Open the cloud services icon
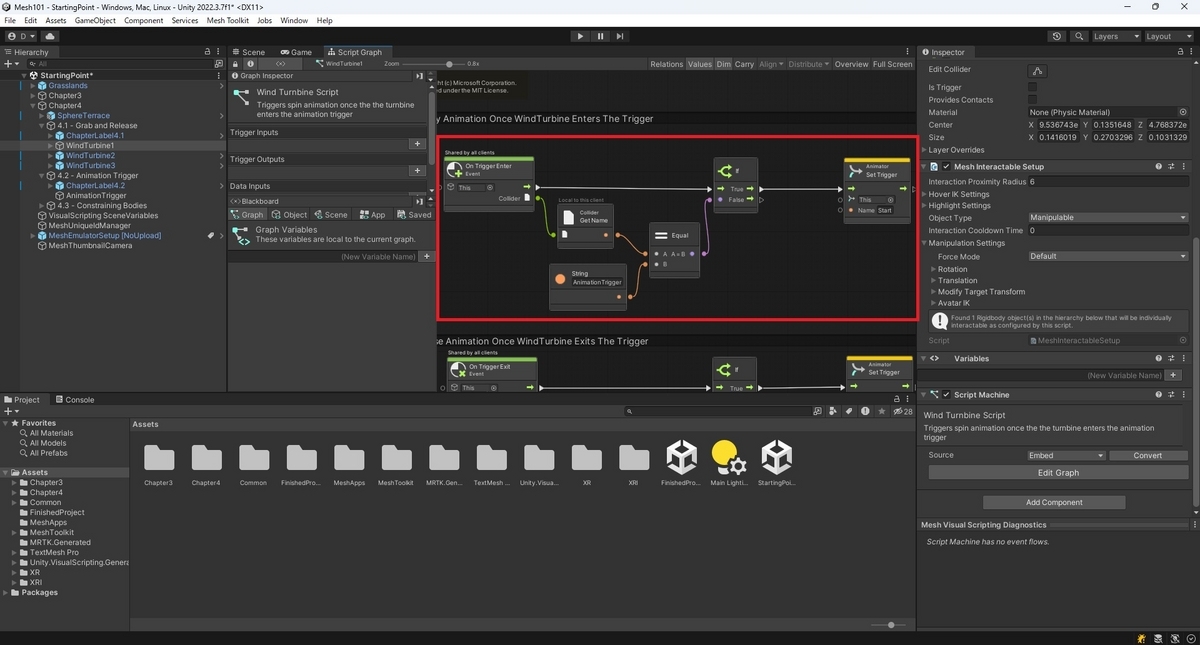The height and width of the screenshot is (645, 1200). pos(50,36)
